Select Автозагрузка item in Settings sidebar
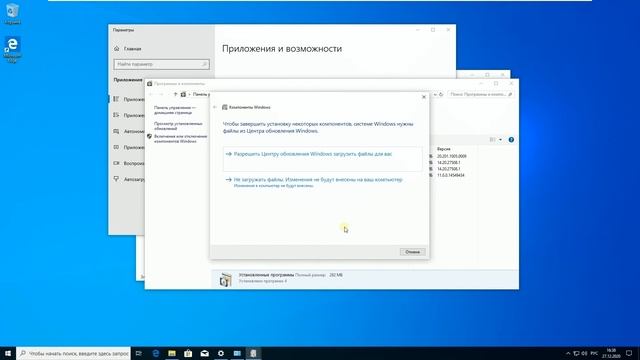The height and width of the screenshot is (360, 640). (x=129, y=179)
